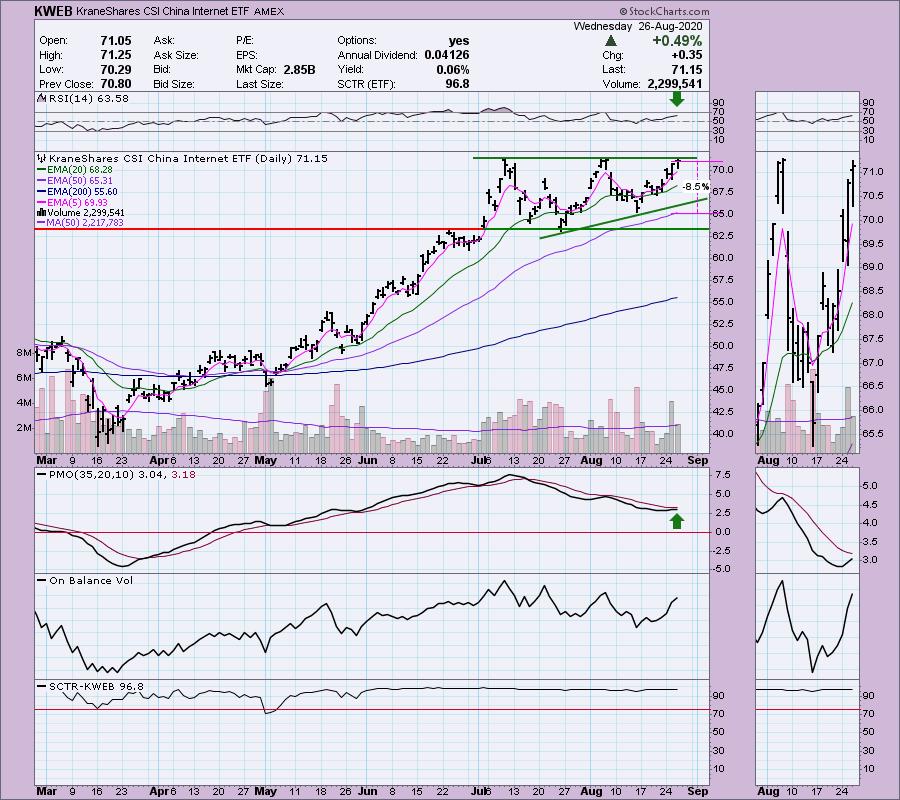
Task: Click the SCTR-KWEB 96.8 panel label
Action: point(96,686)
